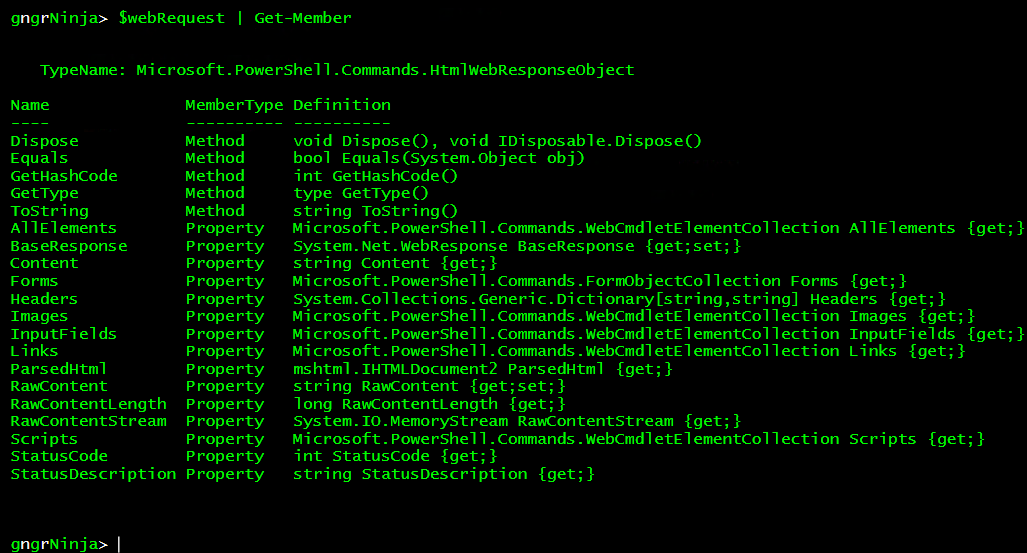
Task: Click the Forms property name
Action: coord(34,281)
